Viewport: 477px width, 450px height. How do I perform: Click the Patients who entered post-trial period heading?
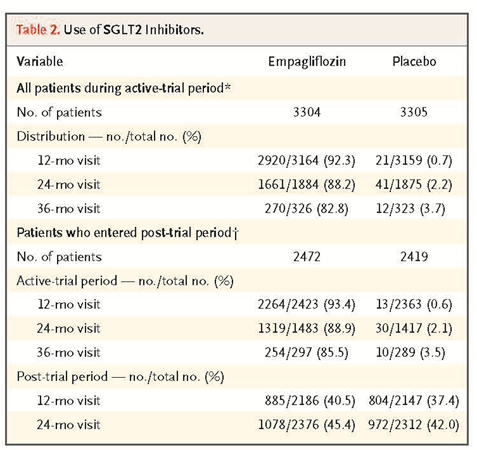tap(128, 233)
